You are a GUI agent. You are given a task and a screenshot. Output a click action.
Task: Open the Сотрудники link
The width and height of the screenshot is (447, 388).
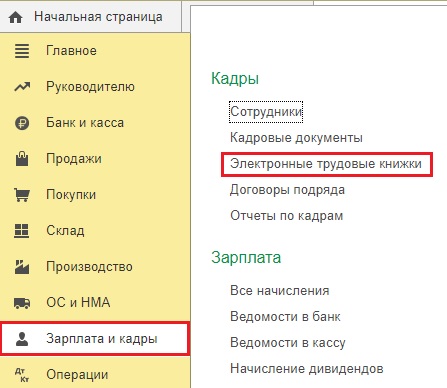point(266,112)
